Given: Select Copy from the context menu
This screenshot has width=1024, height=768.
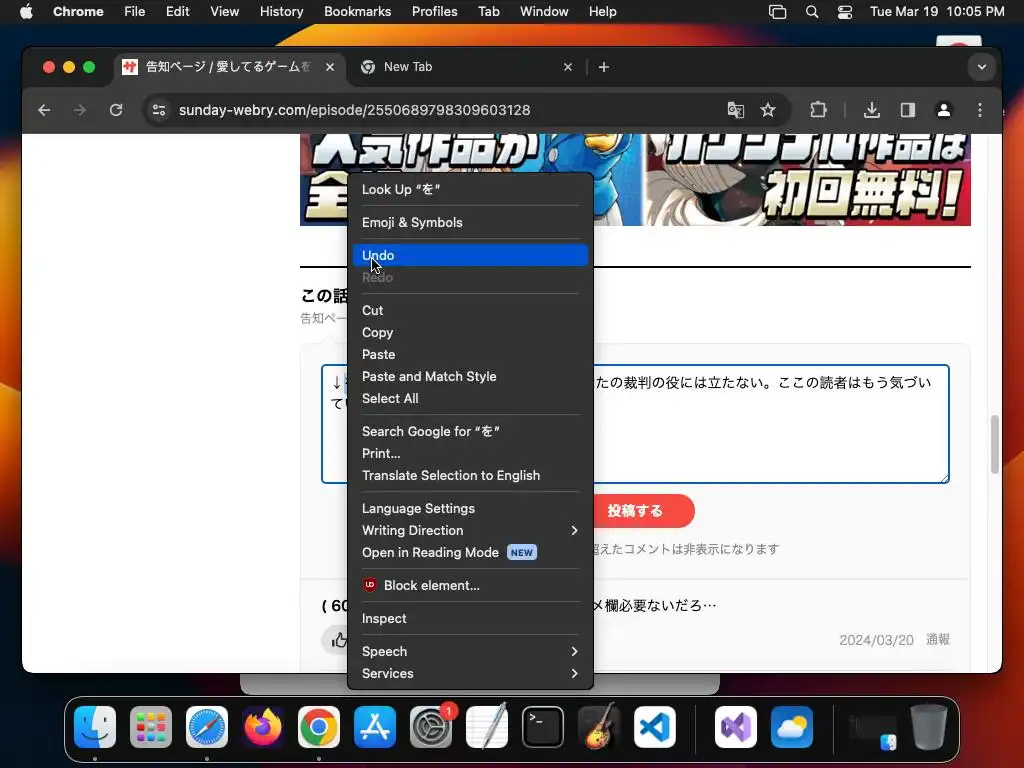Looking at the screenshot, I should click(470, 332).
